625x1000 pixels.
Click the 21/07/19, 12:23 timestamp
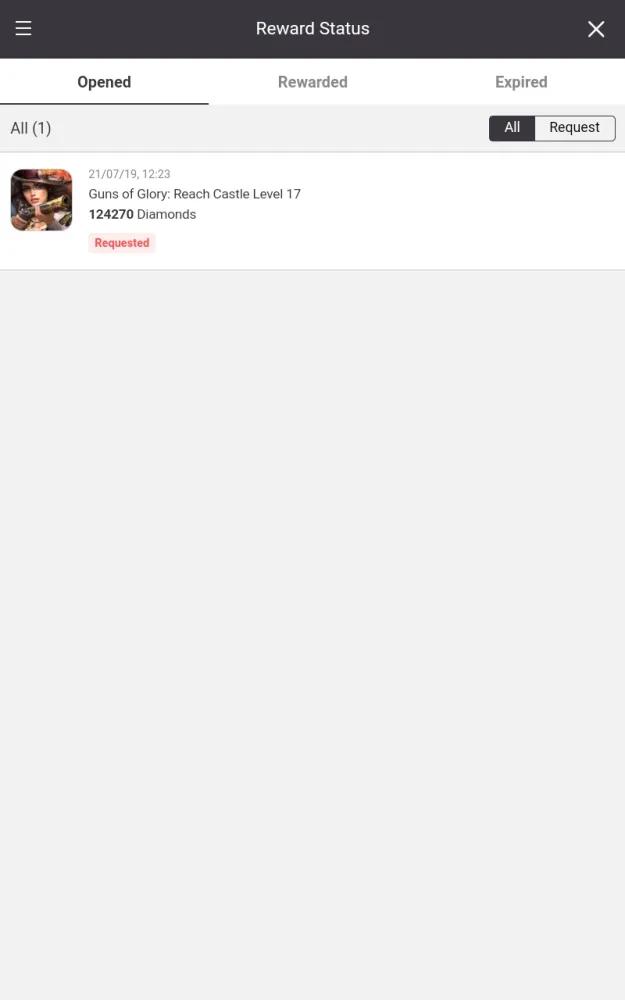click(129, 173)
